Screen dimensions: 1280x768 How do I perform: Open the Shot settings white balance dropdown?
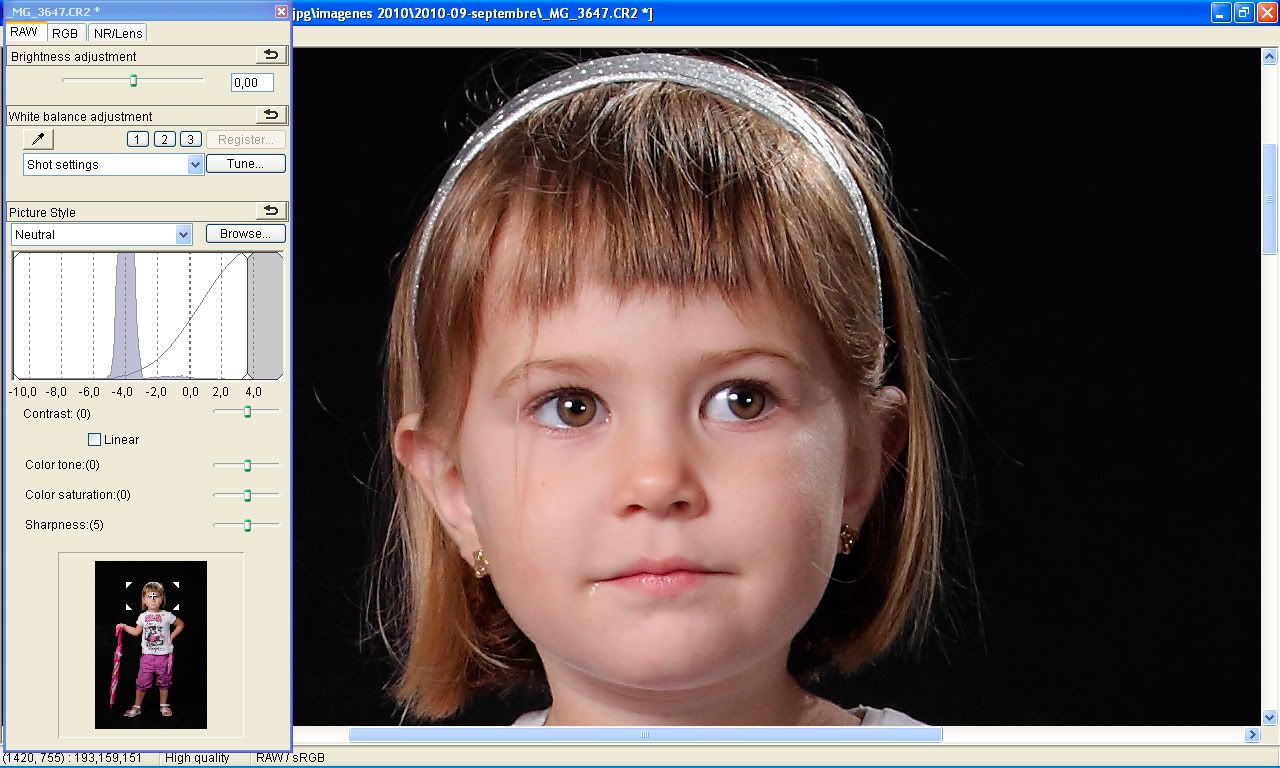click(x=195, y=164)
